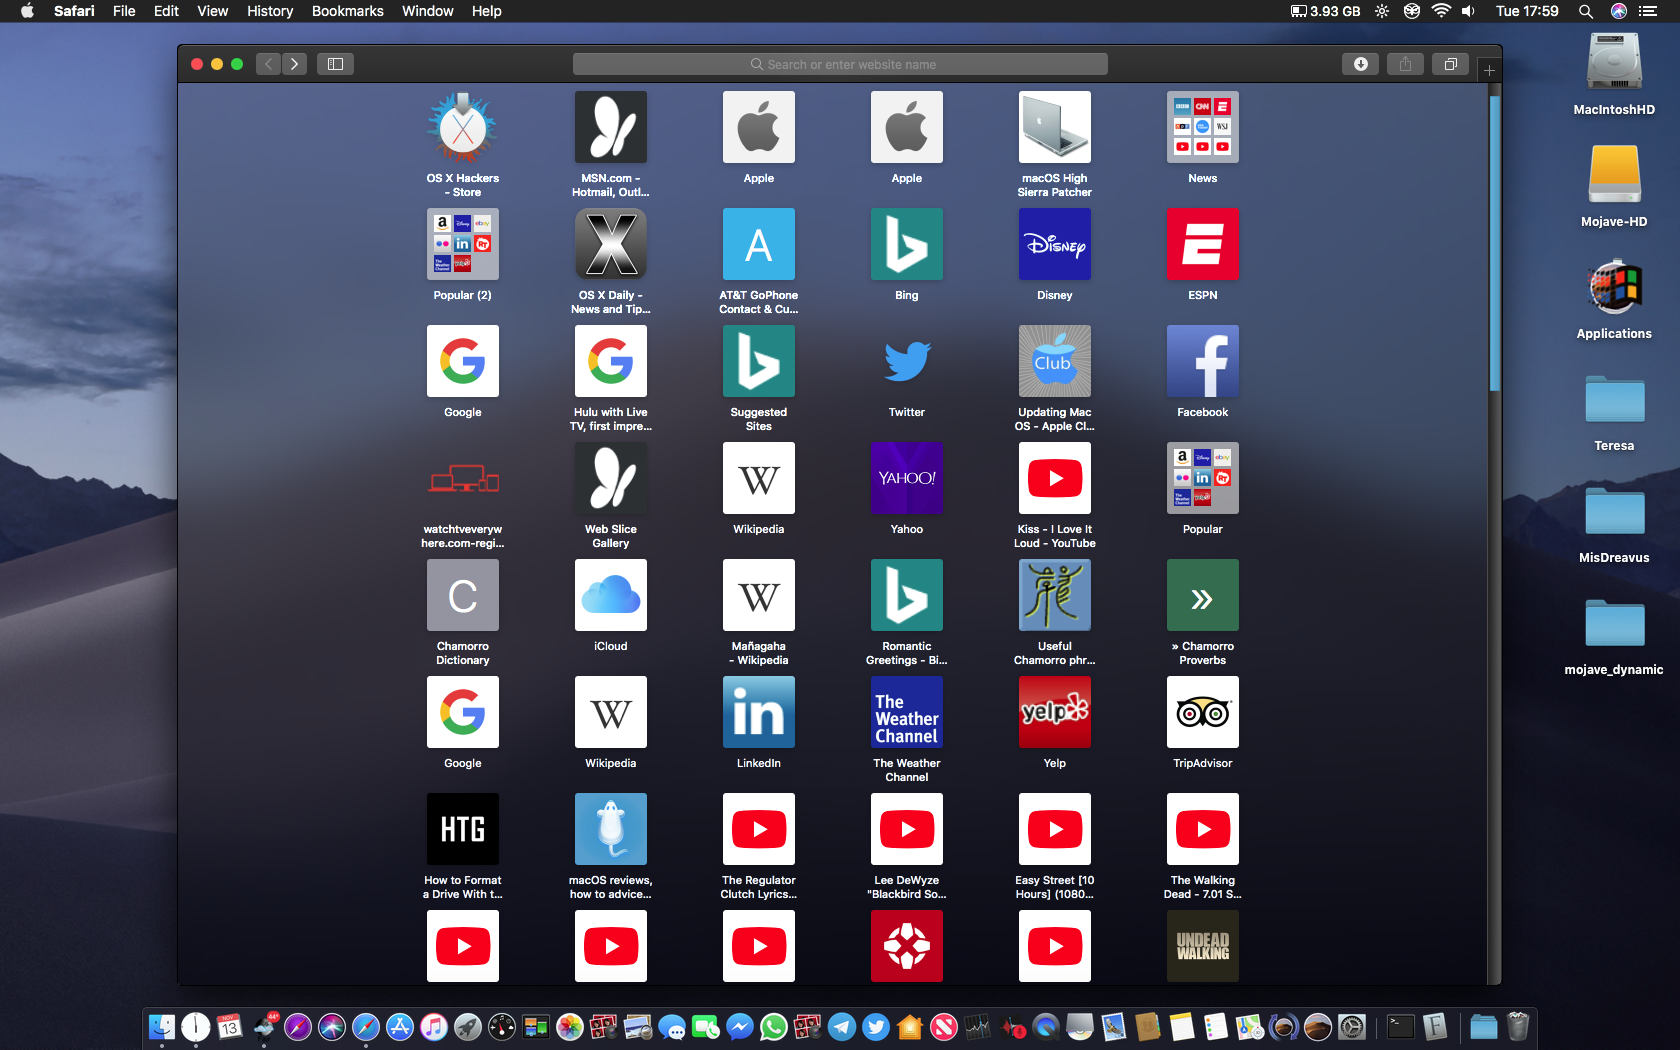Open the Updating Mac OS Apple Club favorite
The image size is (1680, 1050).
(x=1055, y=361)
